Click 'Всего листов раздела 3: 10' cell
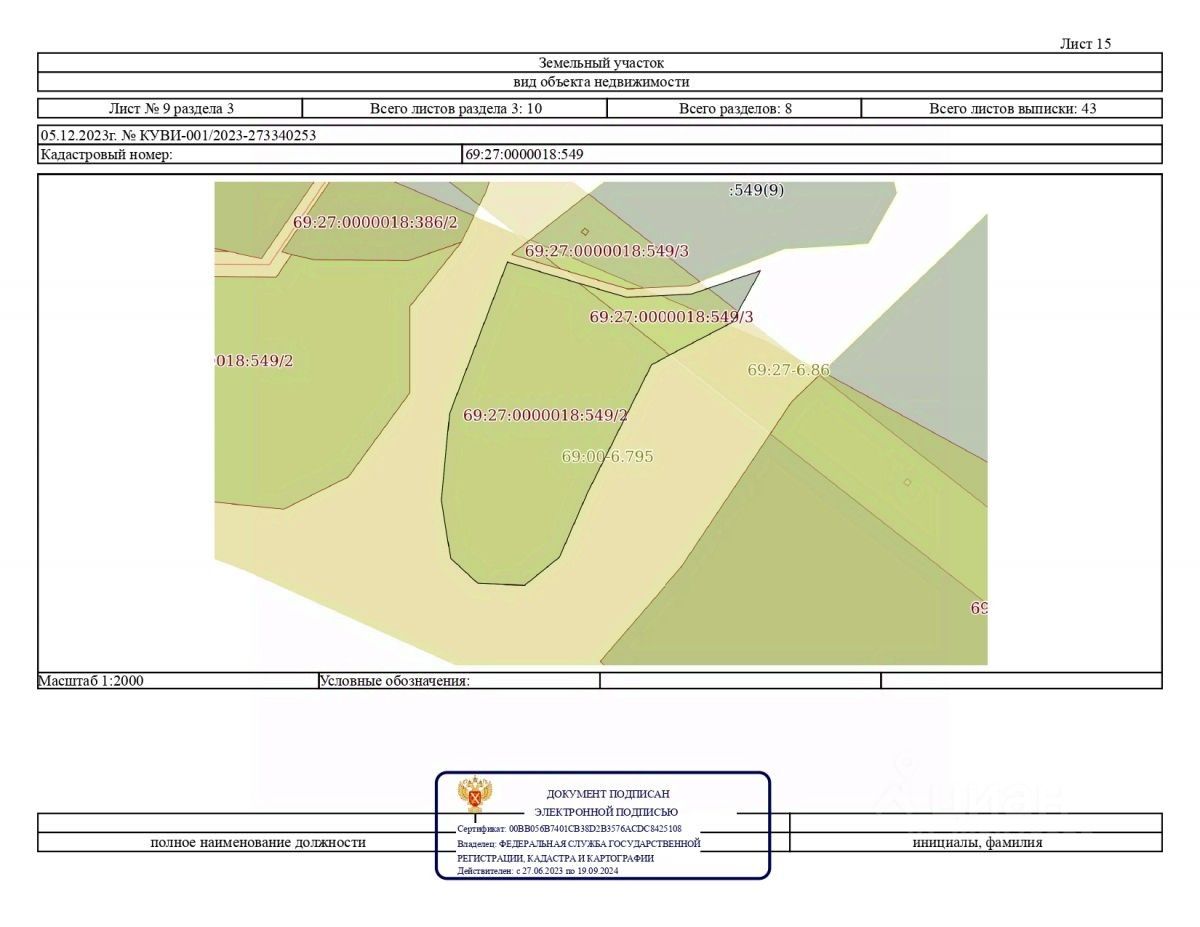This screenshot has height=927, width=1200. (456, 109)
